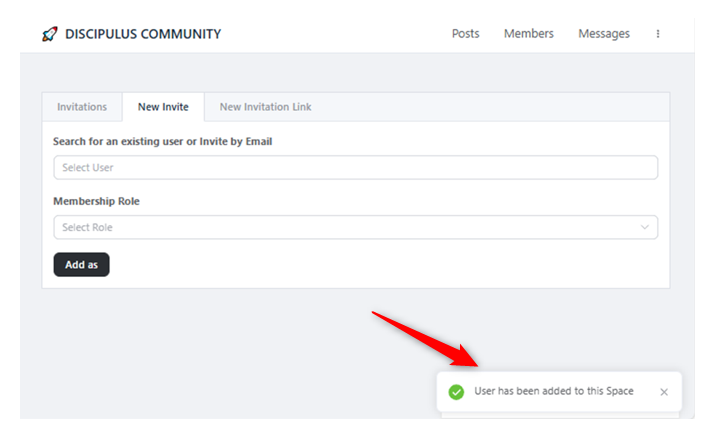Select the New Invite tab
Screen dimensions: 711x427
point(163,107)
